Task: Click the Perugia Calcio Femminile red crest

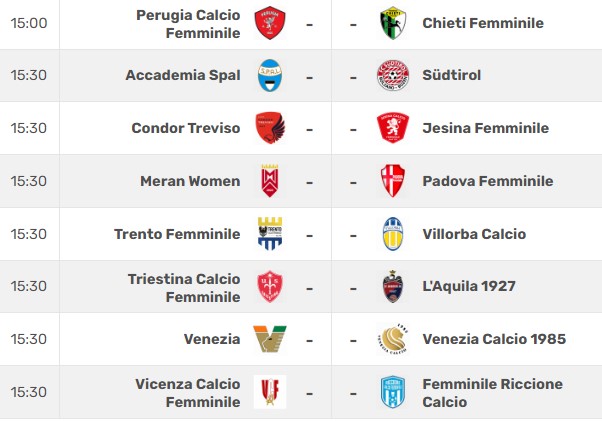Action: pos(270,23)
